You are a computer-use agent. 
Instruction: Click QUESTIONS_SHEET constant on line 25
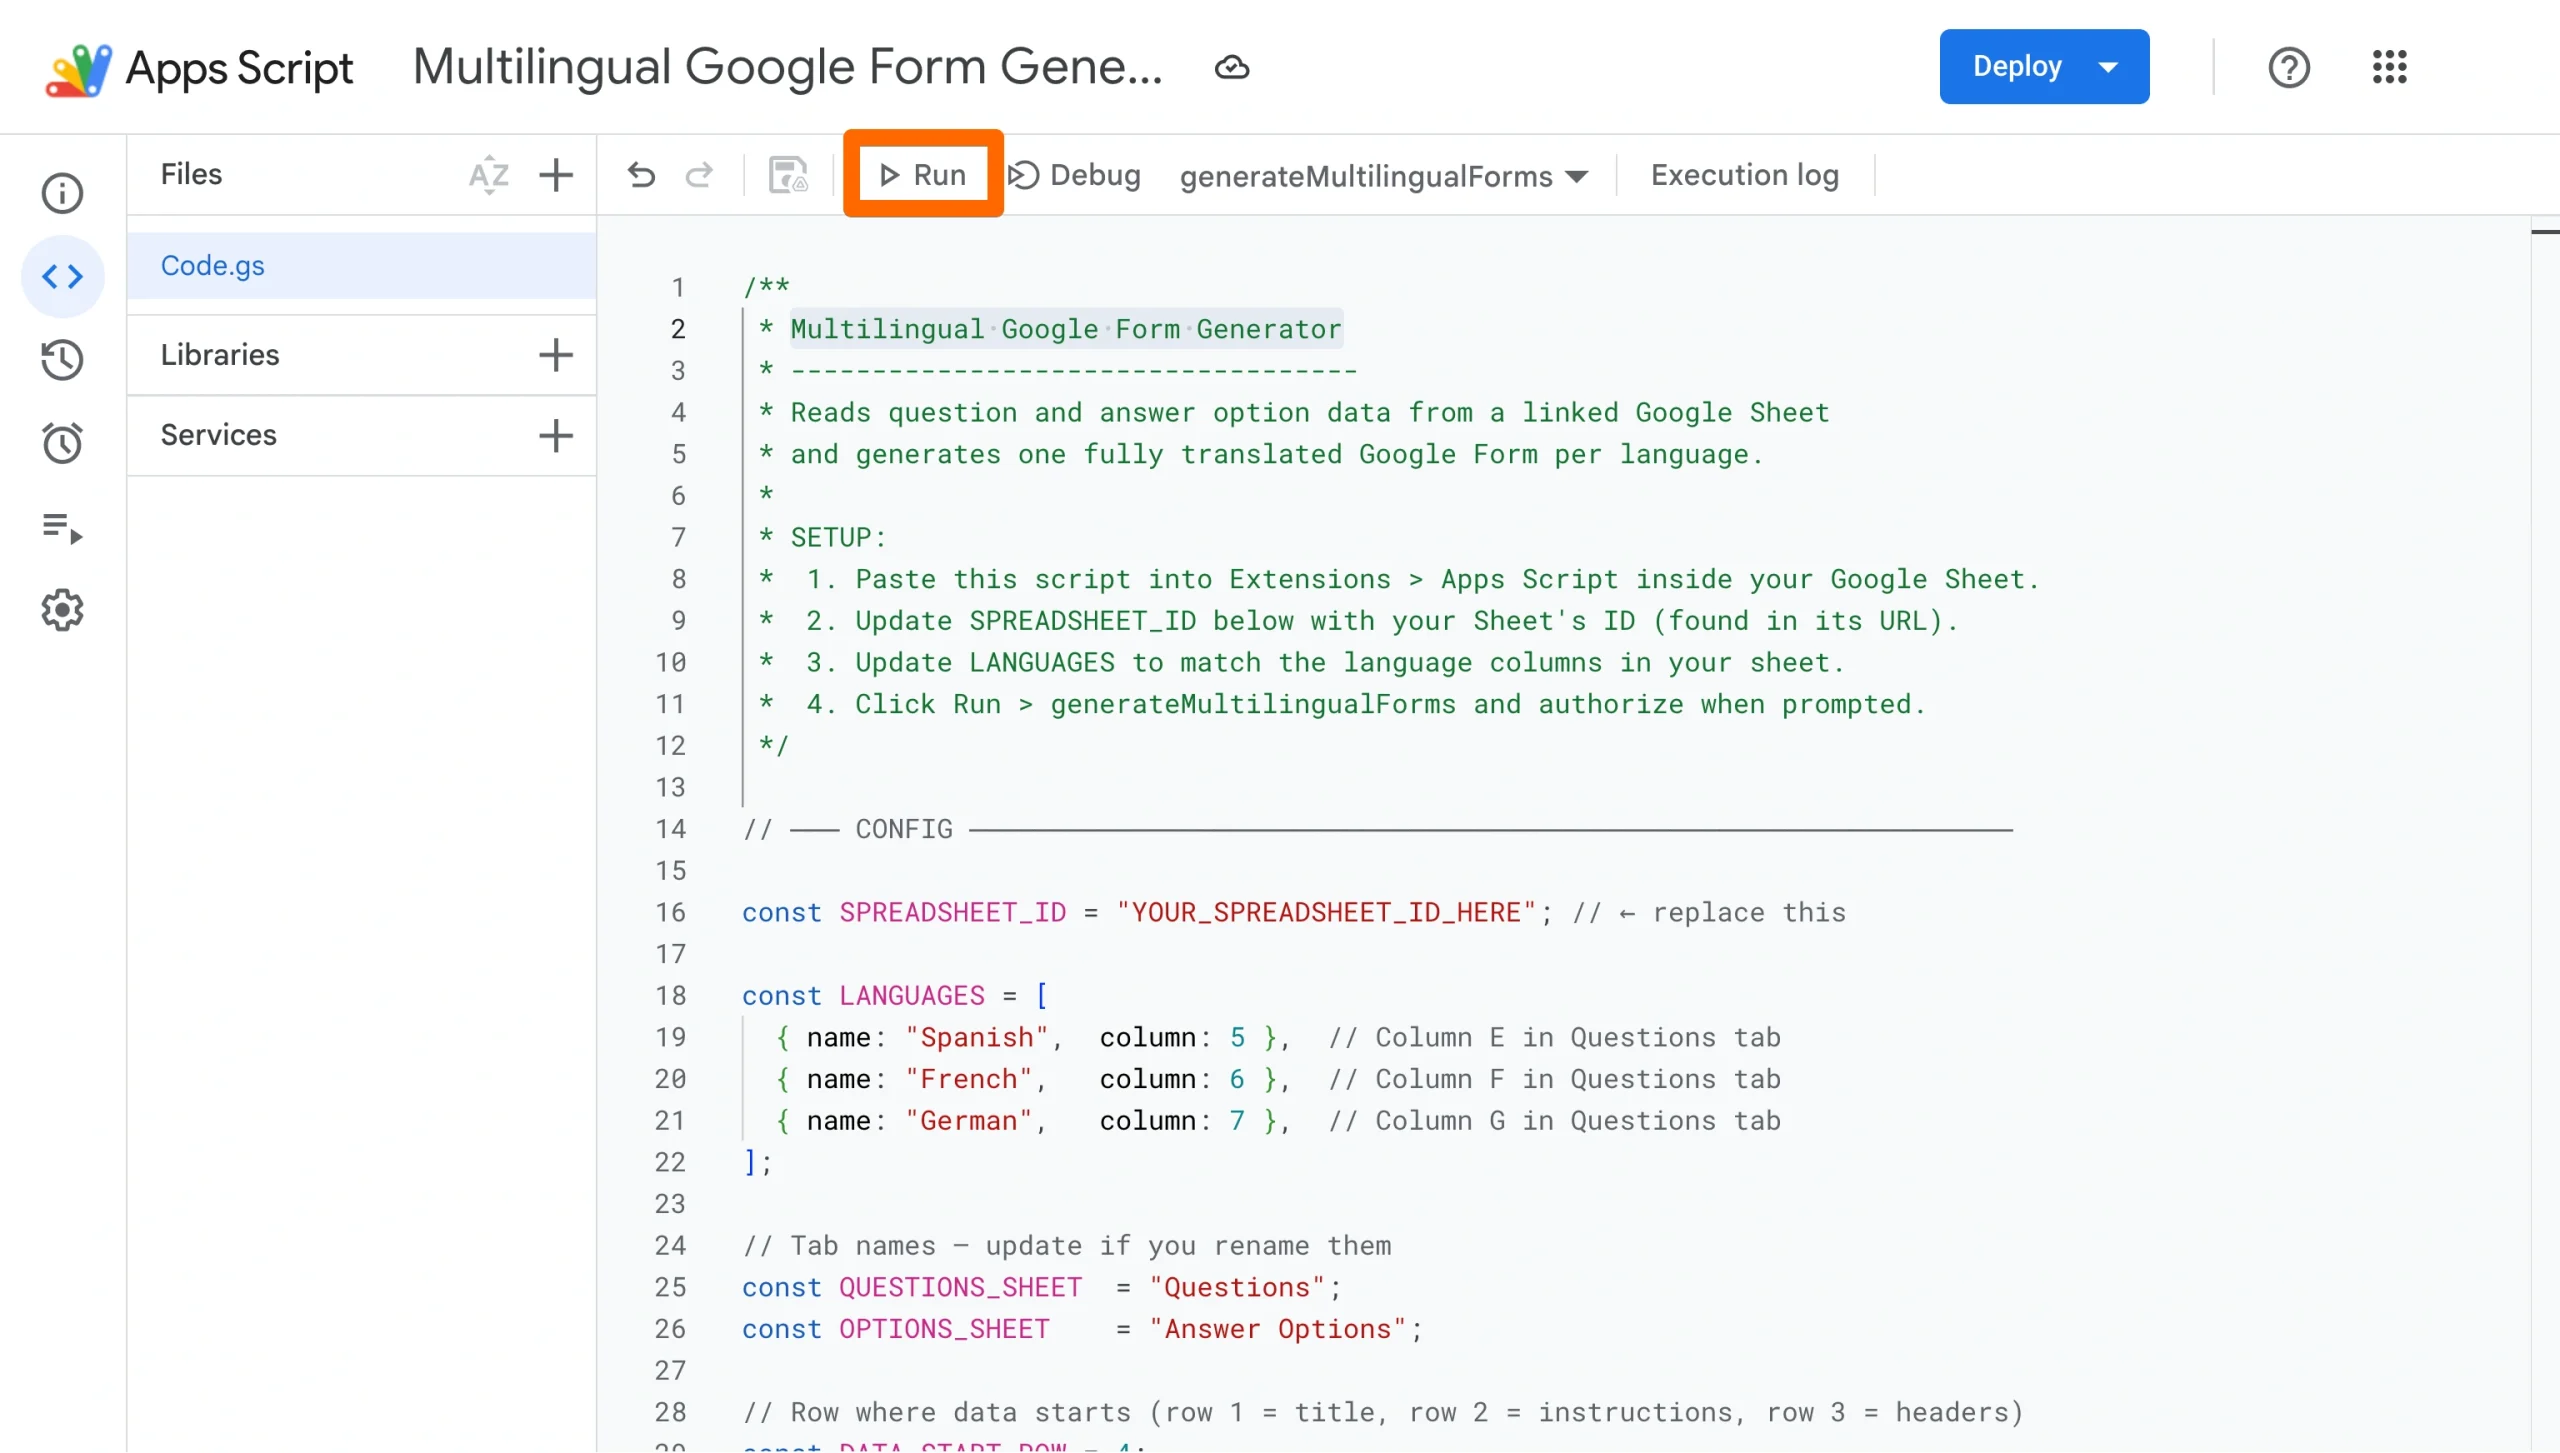pyautogui.click(x=961, y=1288)
